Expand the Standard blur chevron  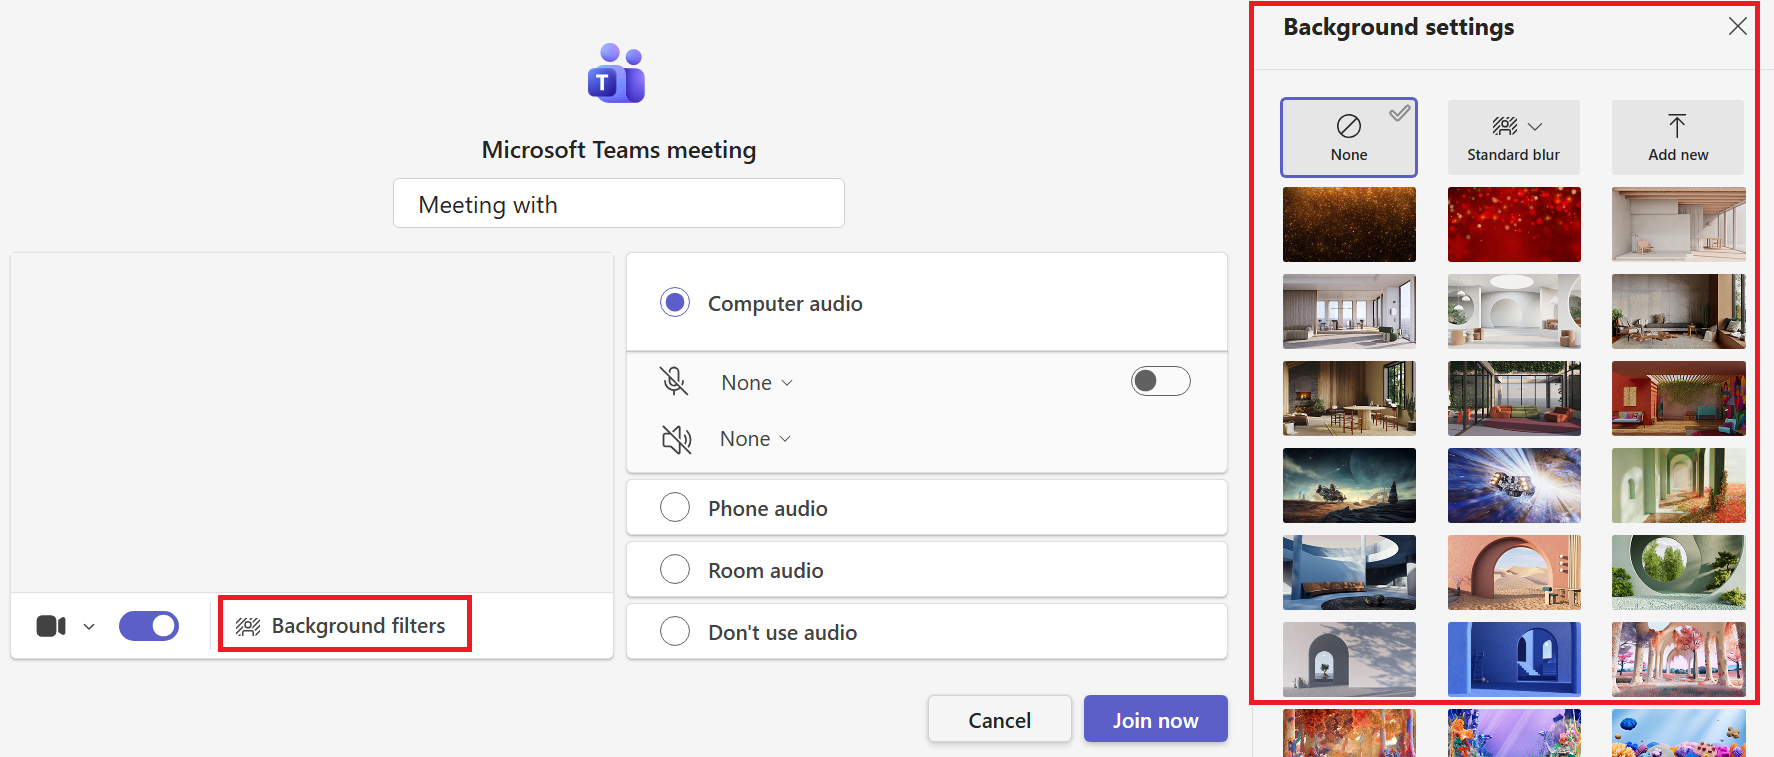tap(1535, 127)
